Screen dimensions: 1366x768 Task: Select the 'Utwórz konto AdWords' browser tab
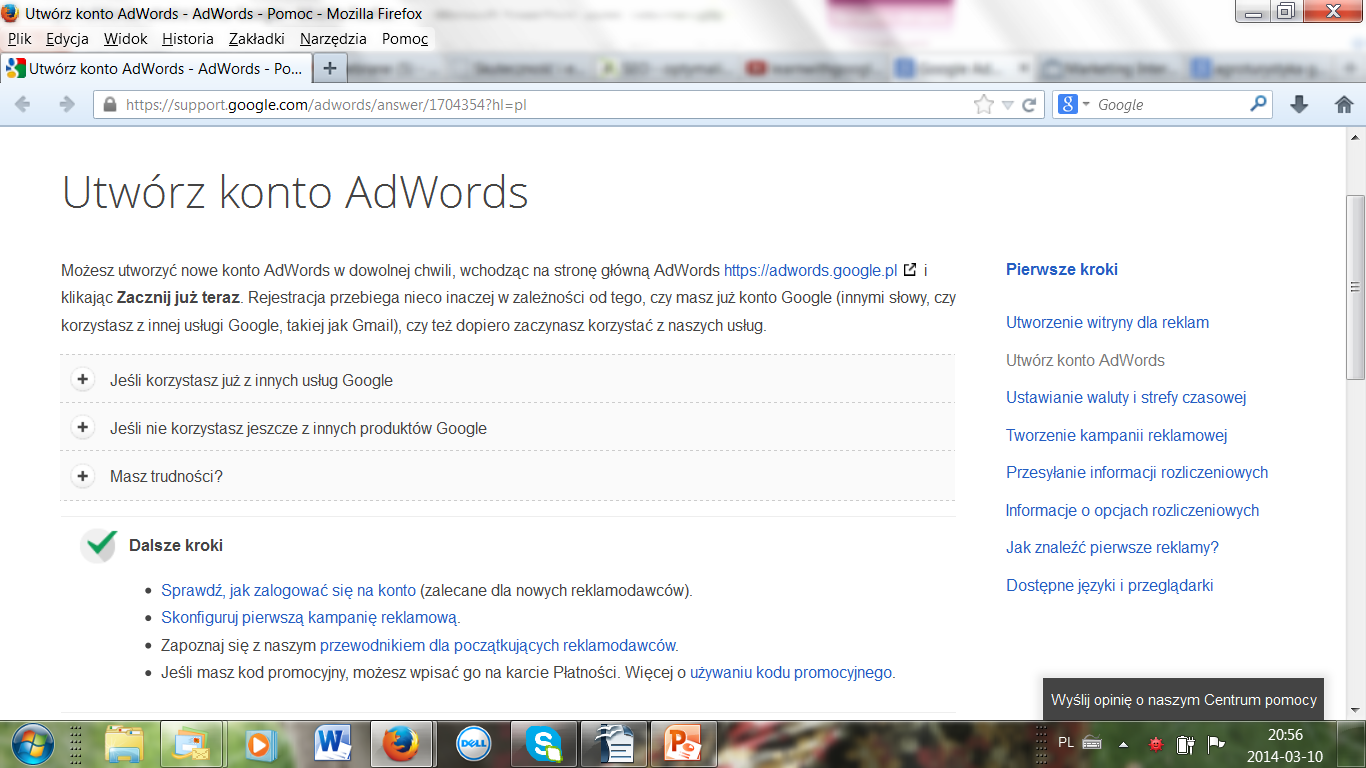[156, 69]
